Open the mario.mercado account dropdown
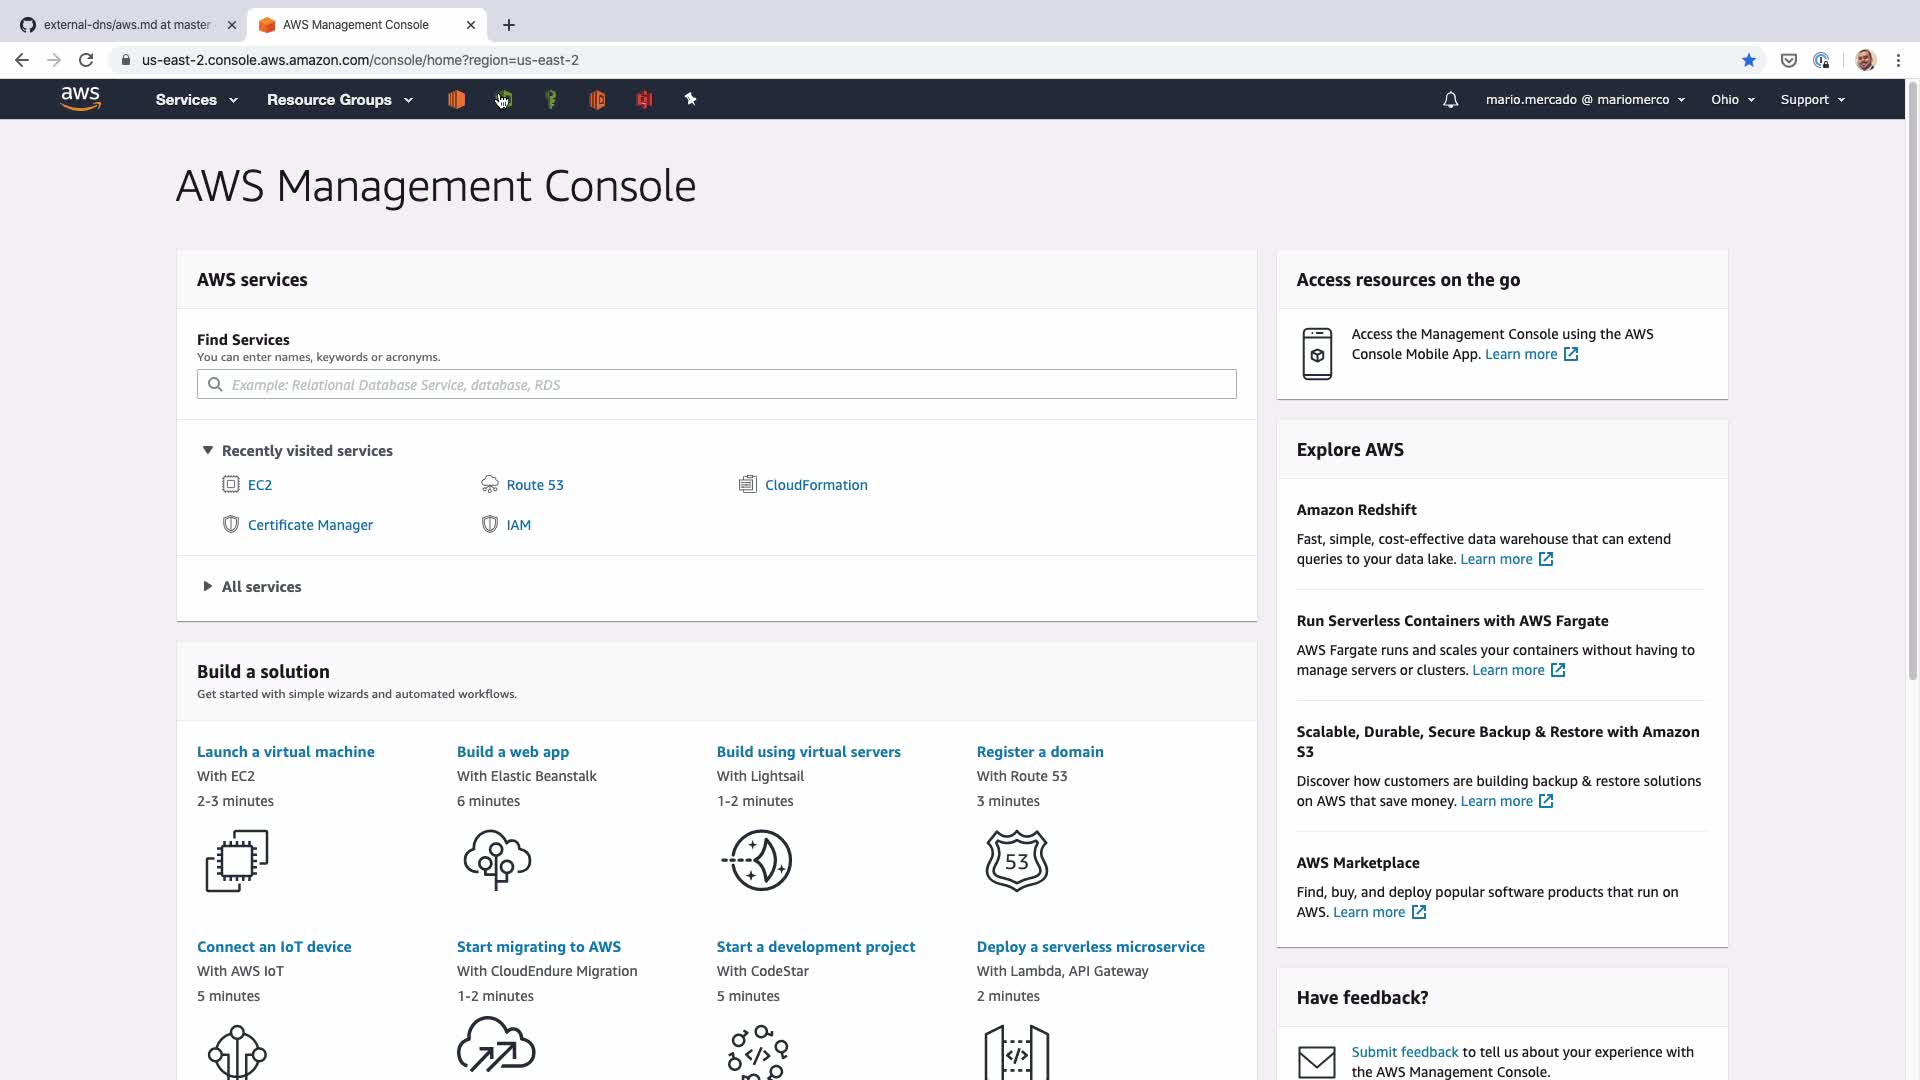Viewport: 1920px width, 1080px height. [x=1585, y=100]
